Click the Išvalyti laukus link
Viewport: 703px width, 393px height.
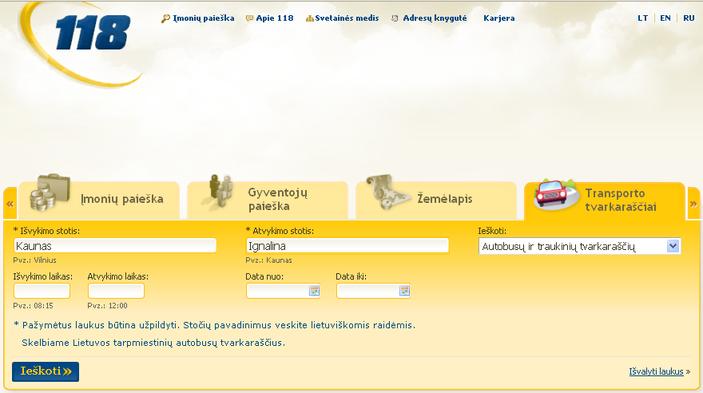click(x=656, y=371)
